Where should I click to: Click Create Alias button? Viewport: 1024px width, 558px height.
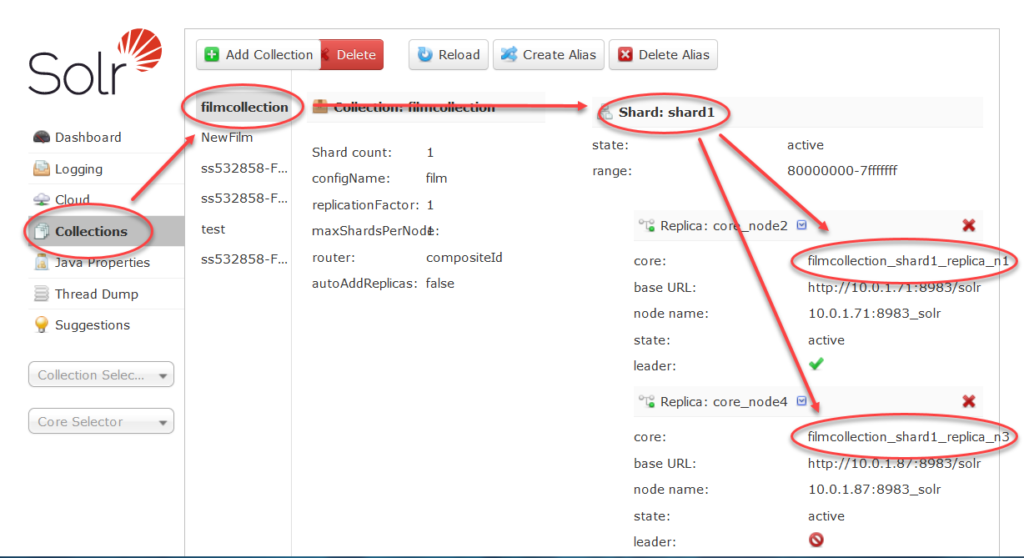pos(549,55)
